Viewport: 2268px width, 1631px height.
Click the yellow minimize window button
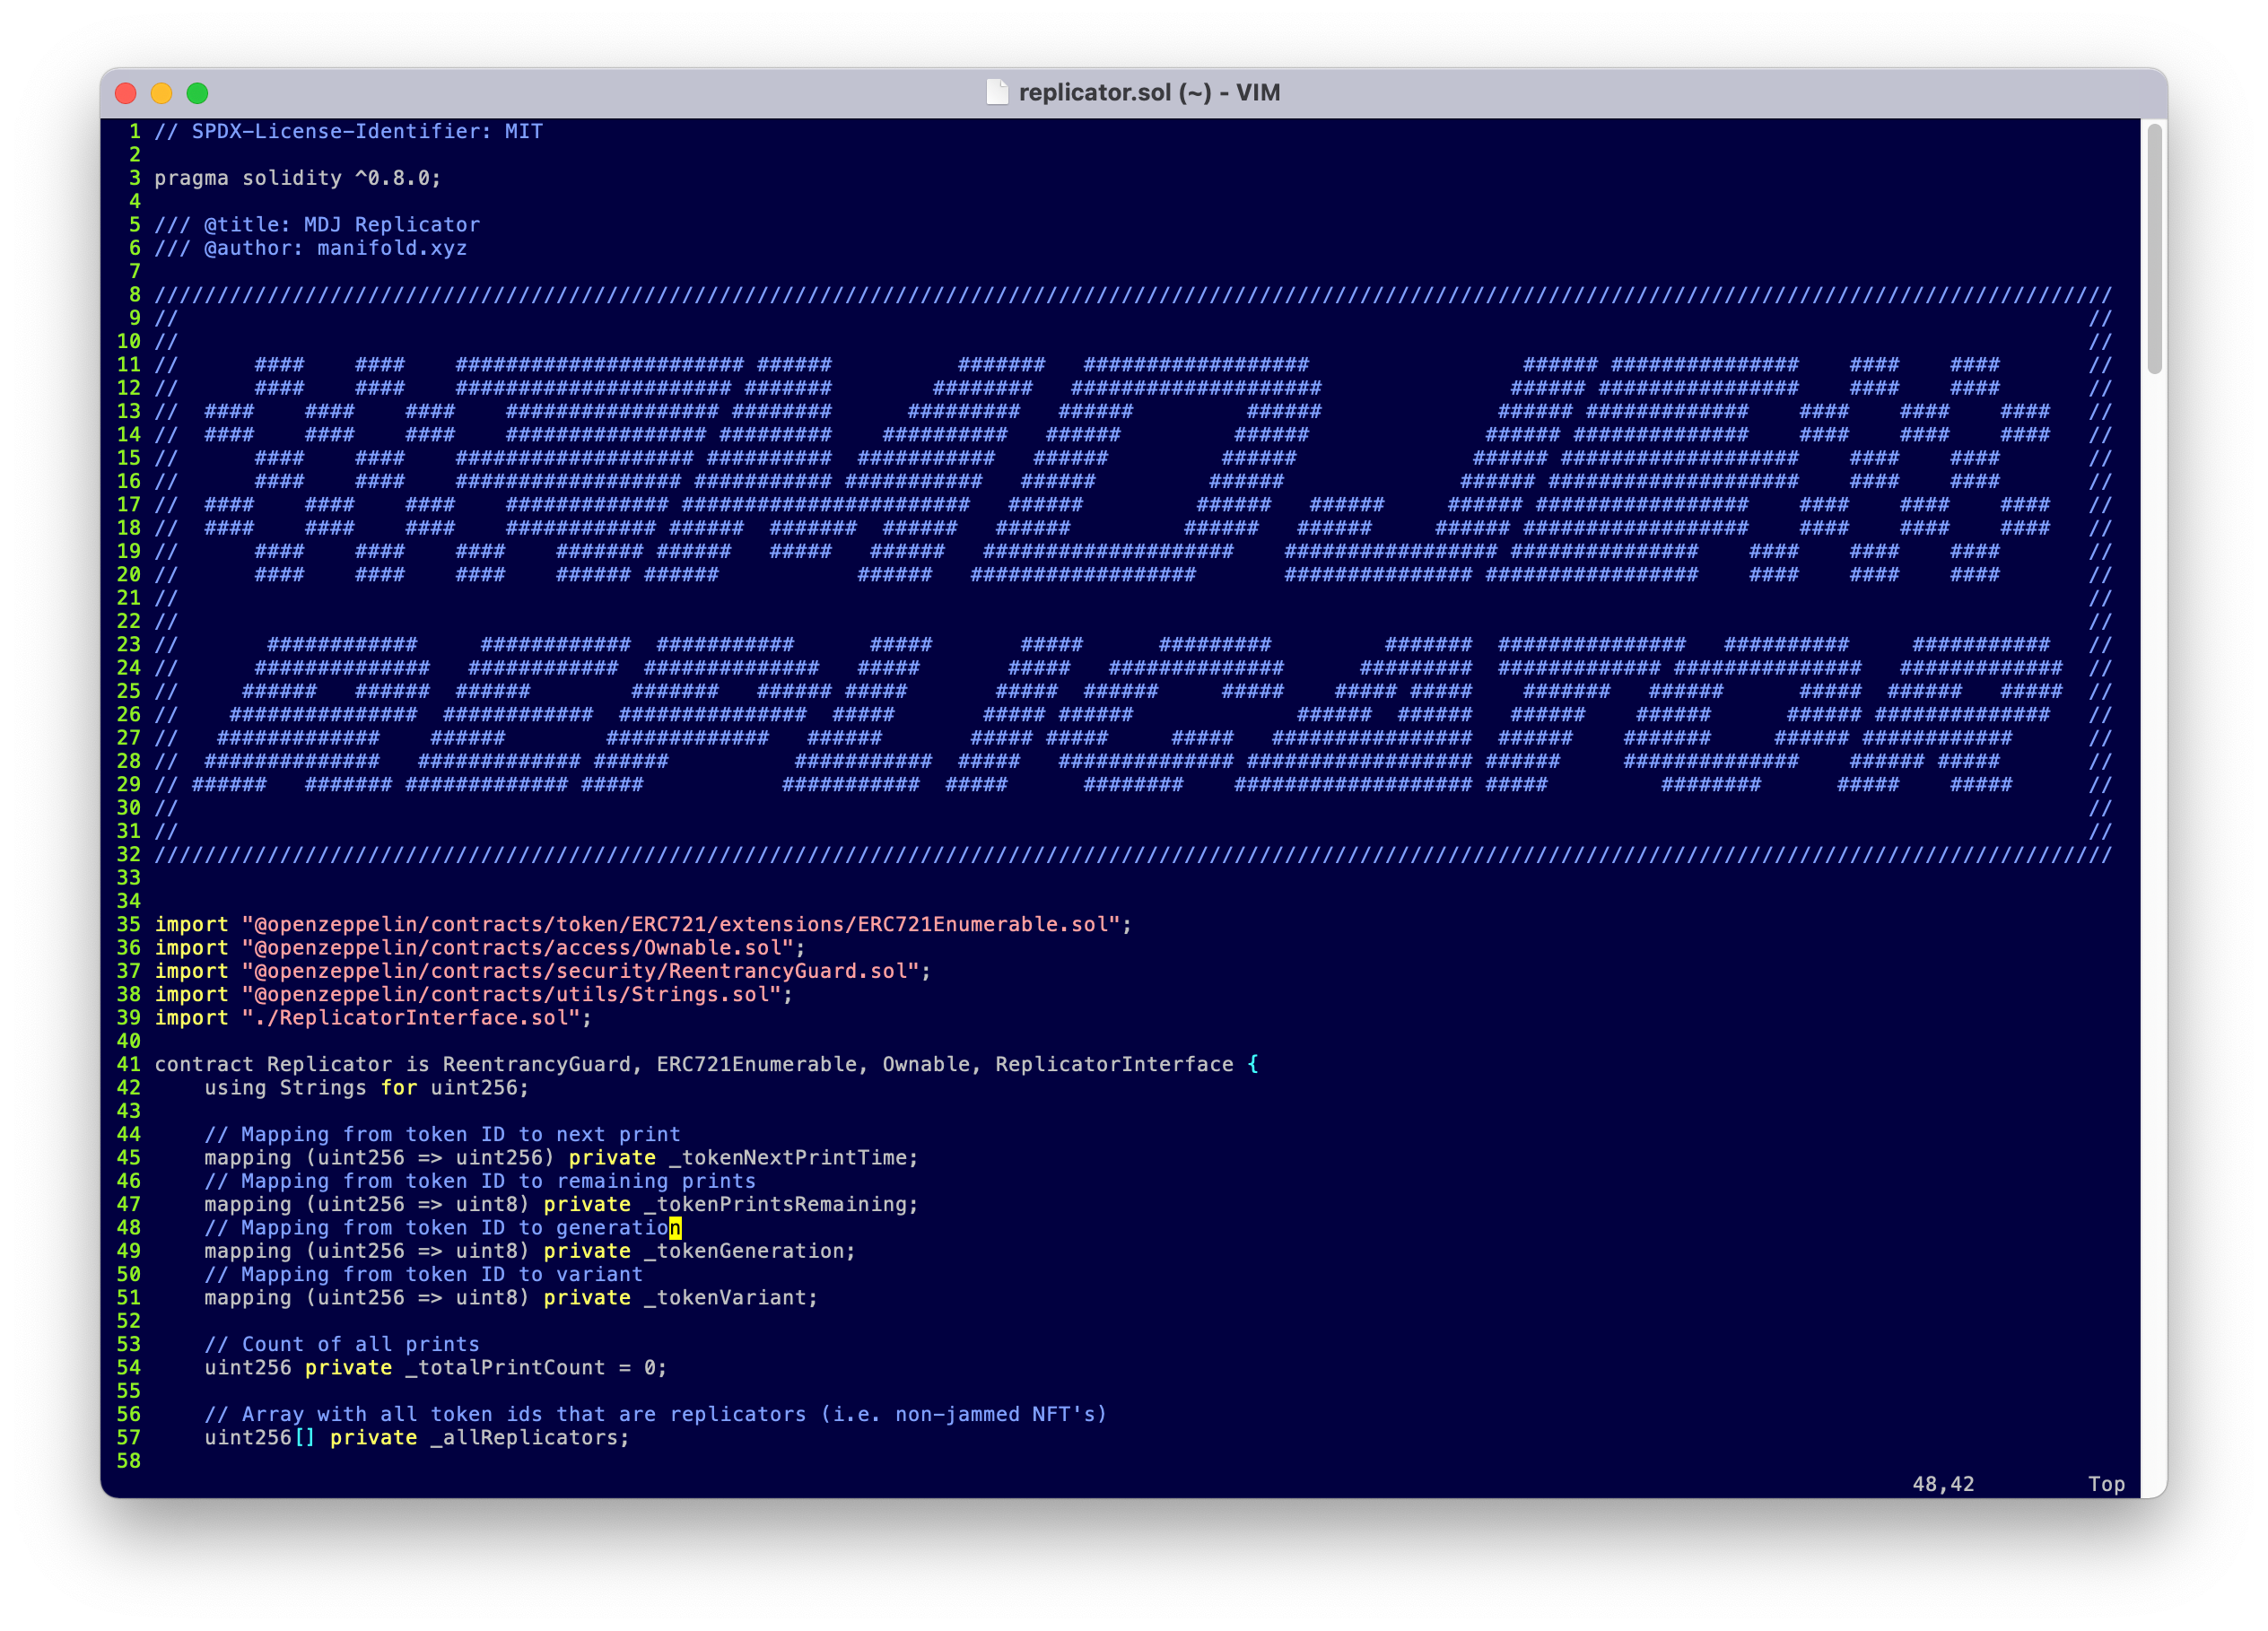162,93
